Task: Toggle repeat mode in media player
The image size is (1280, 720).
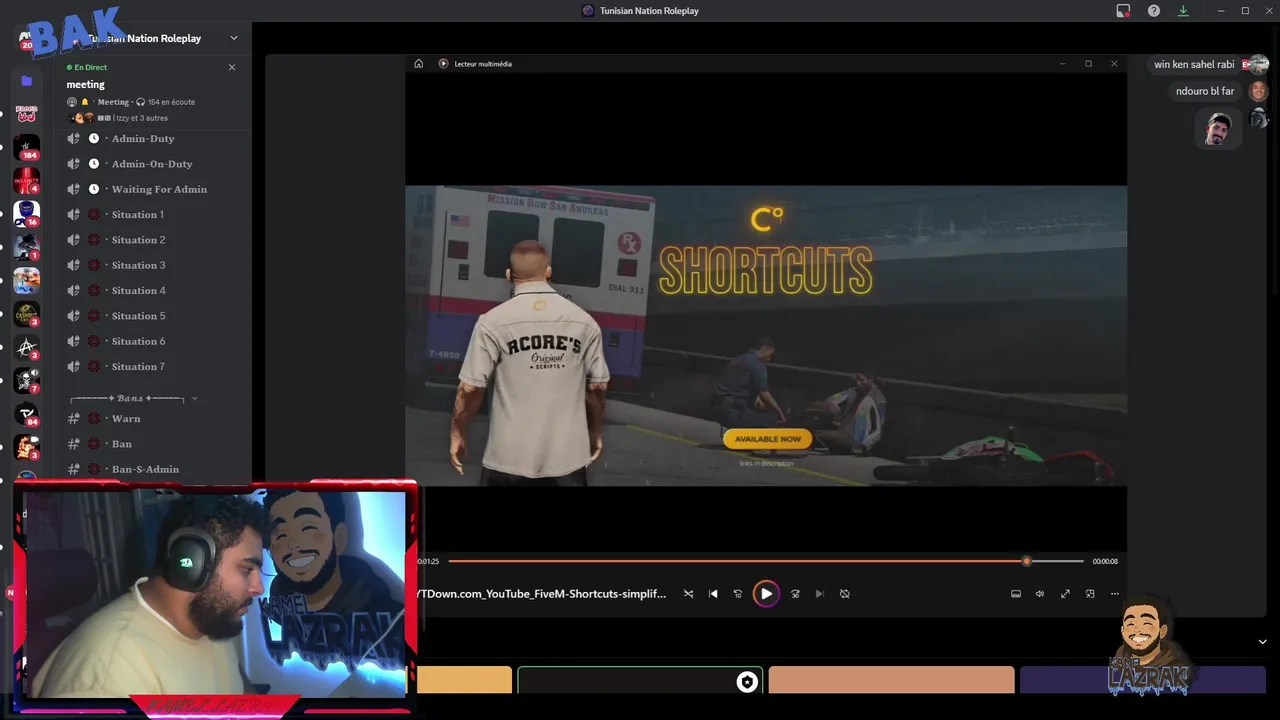Action: [x=845, y=594]
